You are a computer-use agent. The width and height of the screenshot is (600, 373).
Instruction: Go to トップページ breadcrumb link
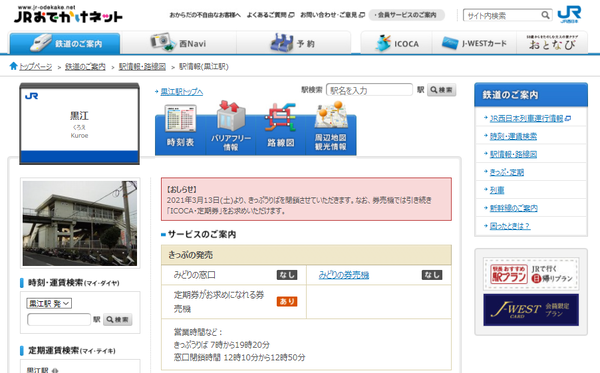[x=36, y=67]
